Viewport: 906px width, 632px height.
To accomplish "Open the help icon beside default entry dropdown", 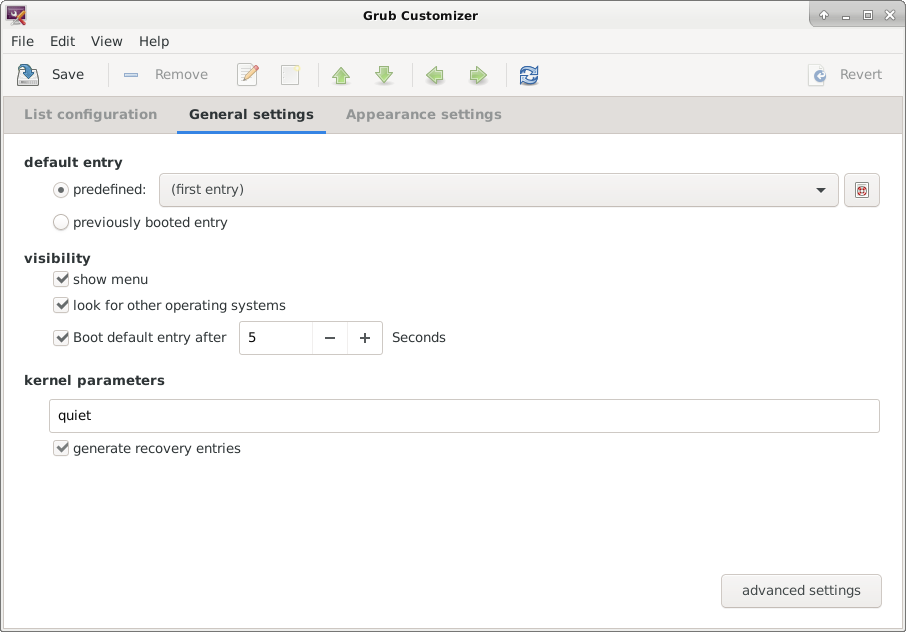I will [862, 190].
